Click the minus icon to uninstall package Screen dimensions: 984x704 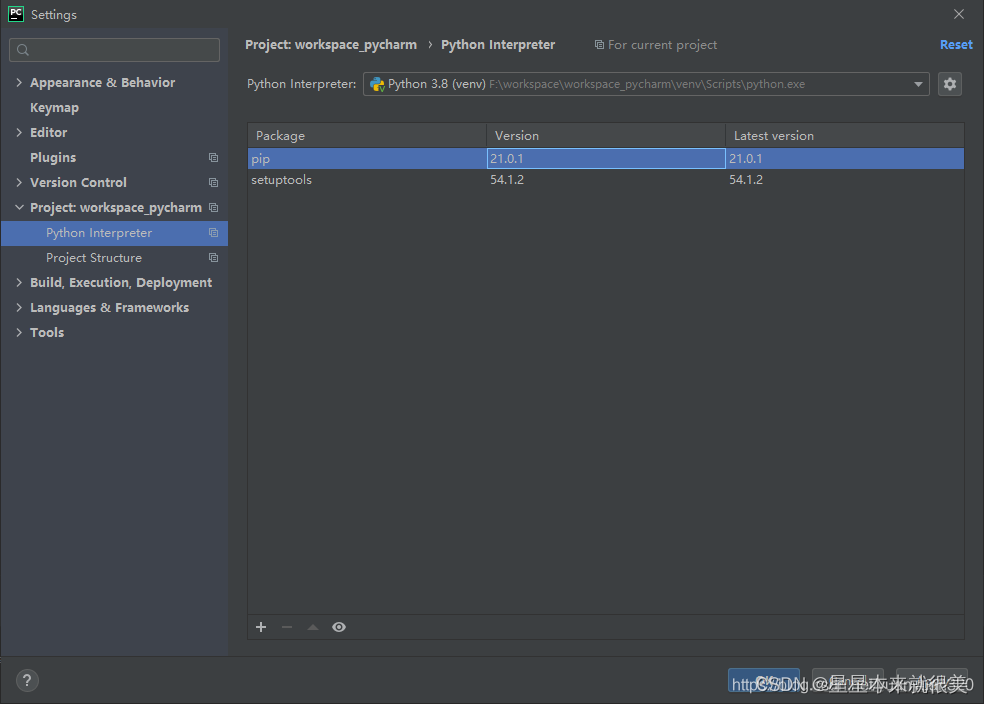click(287, 627)
